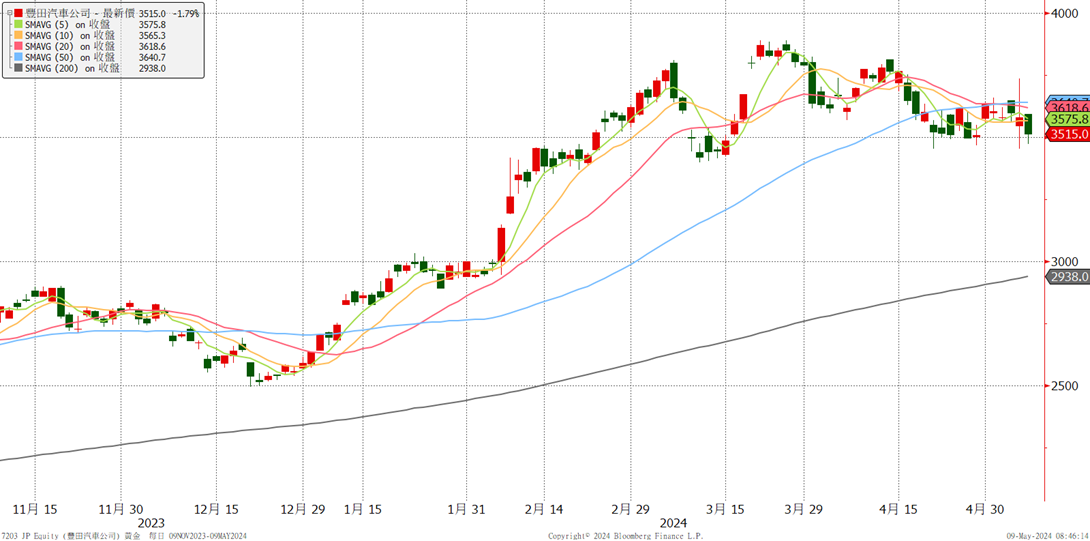Click the green SMAVG (5) color swatch
Image resolution: width=1090 pixels, height=541 pixels.
(x=18, y=24)
